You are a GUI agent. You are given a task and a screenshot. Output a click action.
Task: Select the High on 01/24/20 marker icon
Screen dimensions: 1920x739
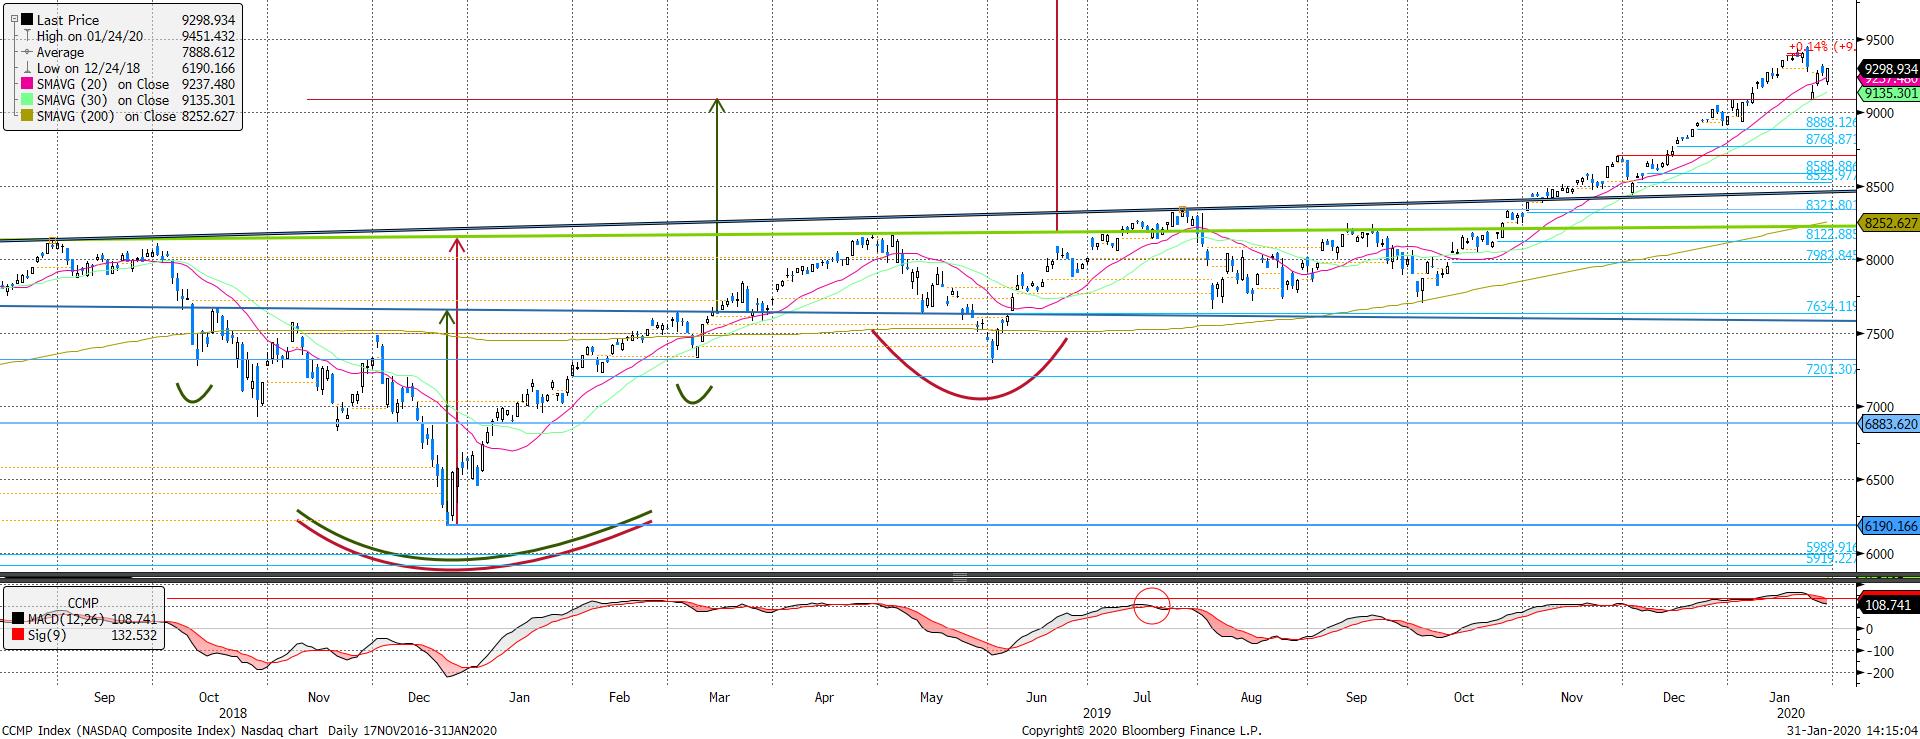tap(25, 36)
